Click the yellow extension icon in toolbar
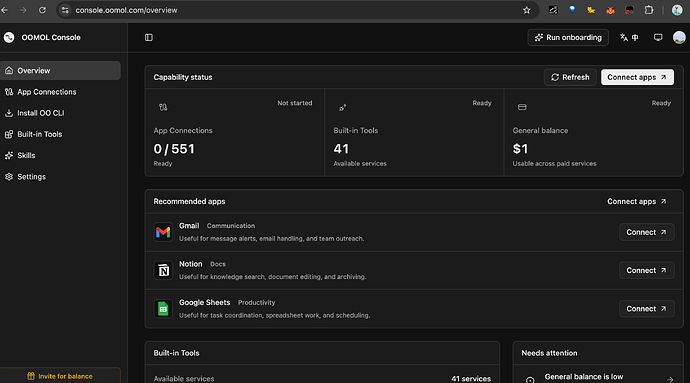 [591, 10]
